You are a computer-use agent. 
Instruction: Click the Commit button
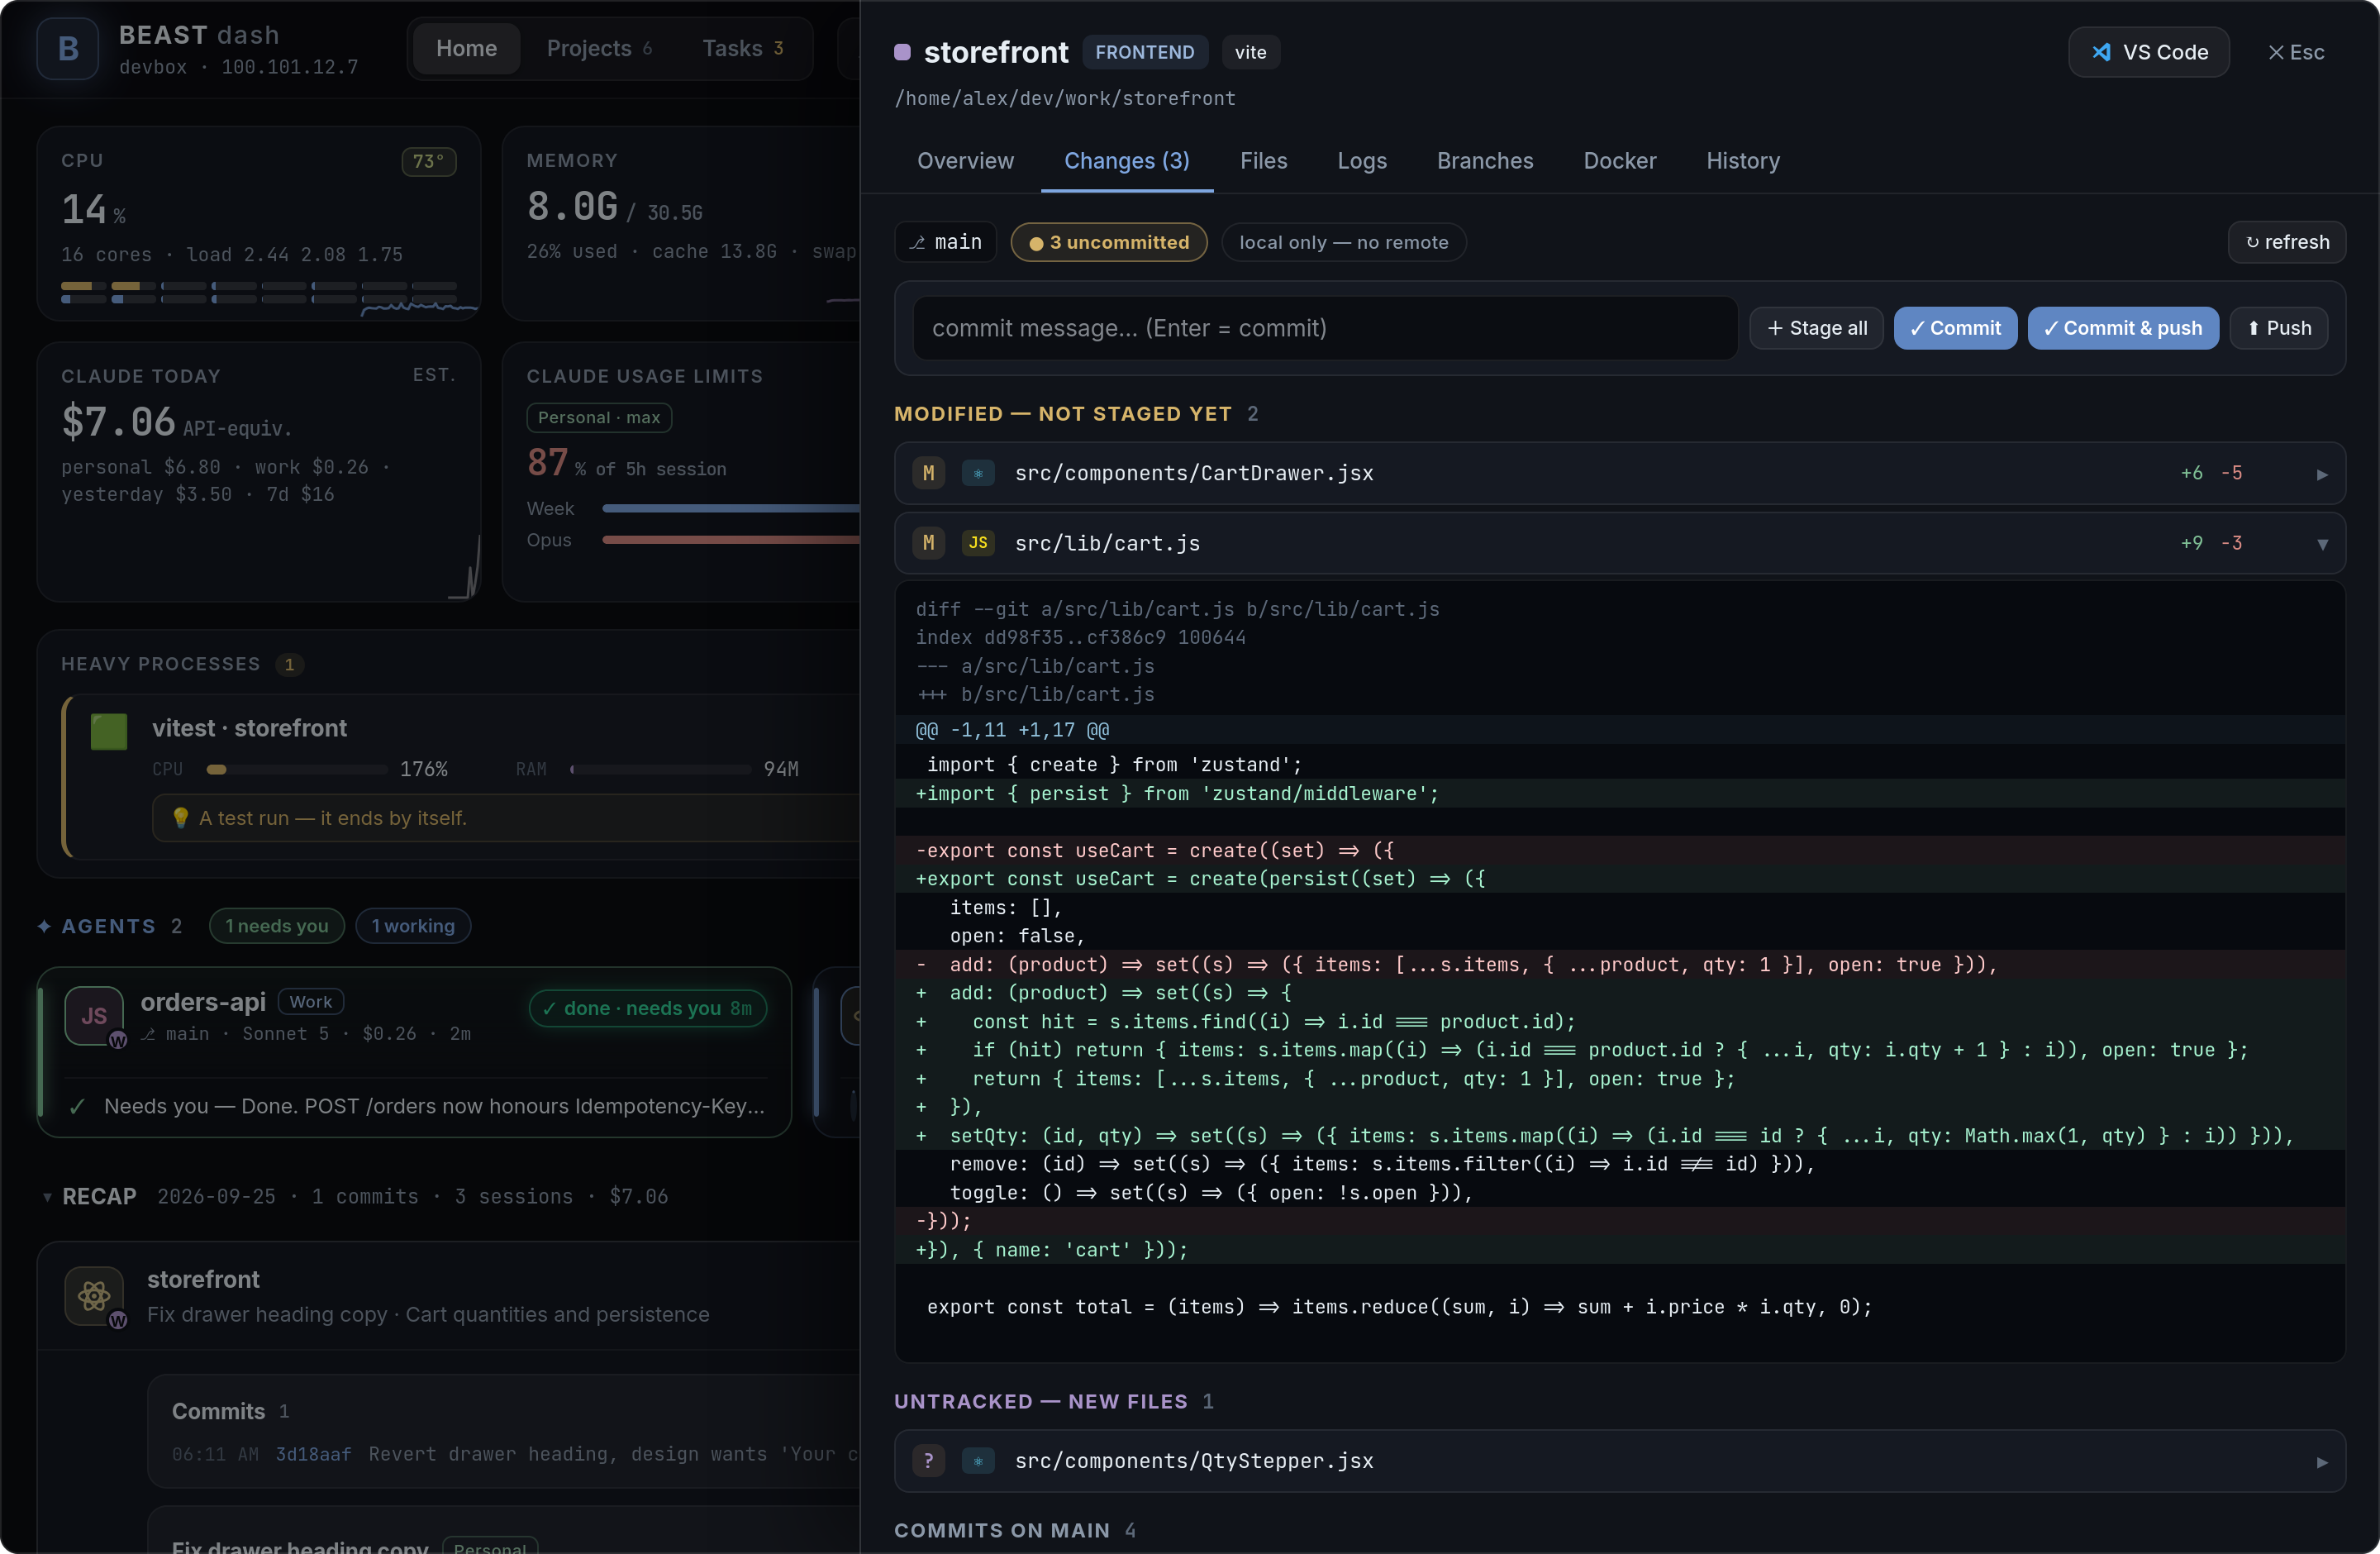(x=1955, y=328)
